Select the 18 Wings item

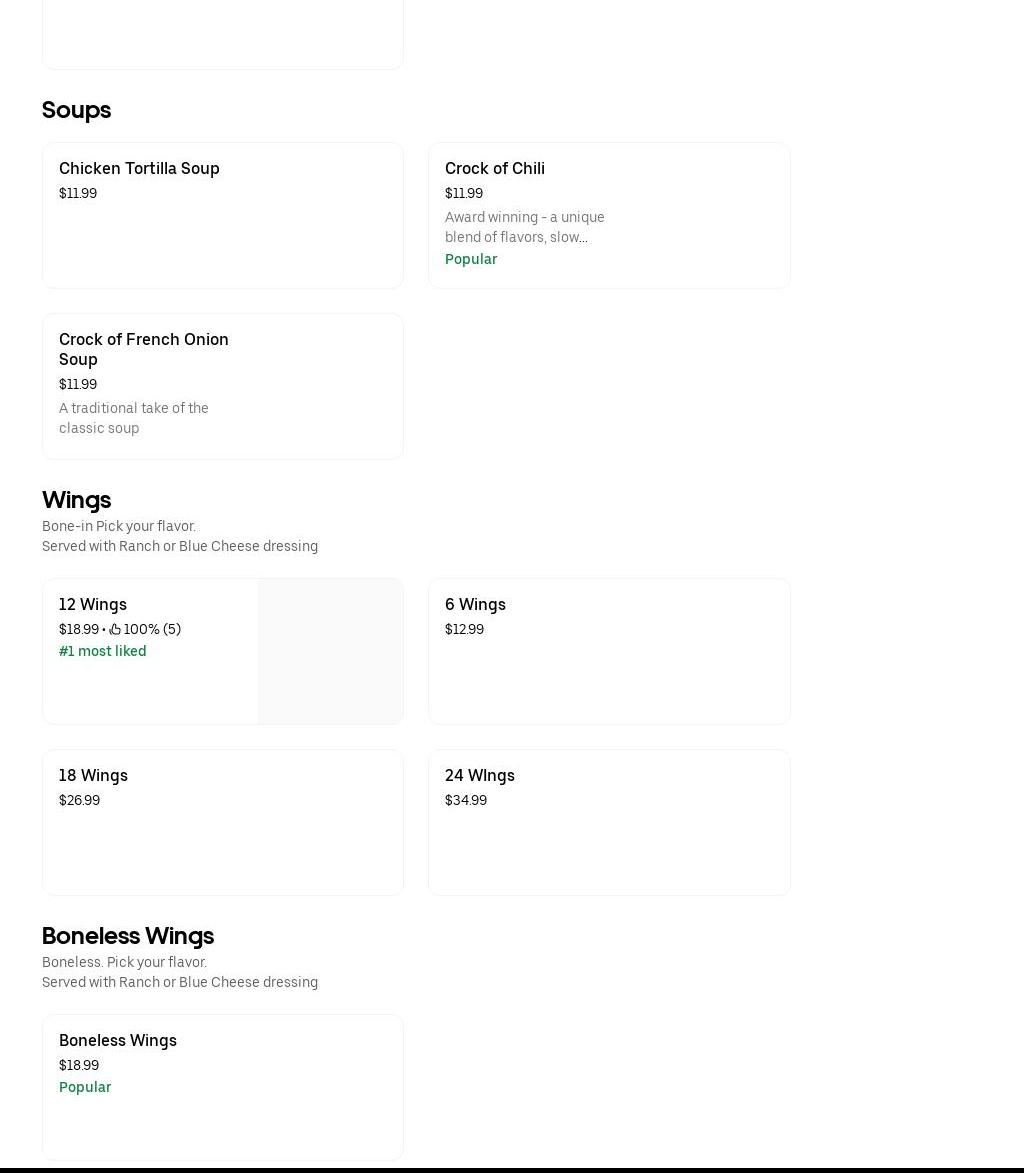pyautogui.click(x=222, y=822)
